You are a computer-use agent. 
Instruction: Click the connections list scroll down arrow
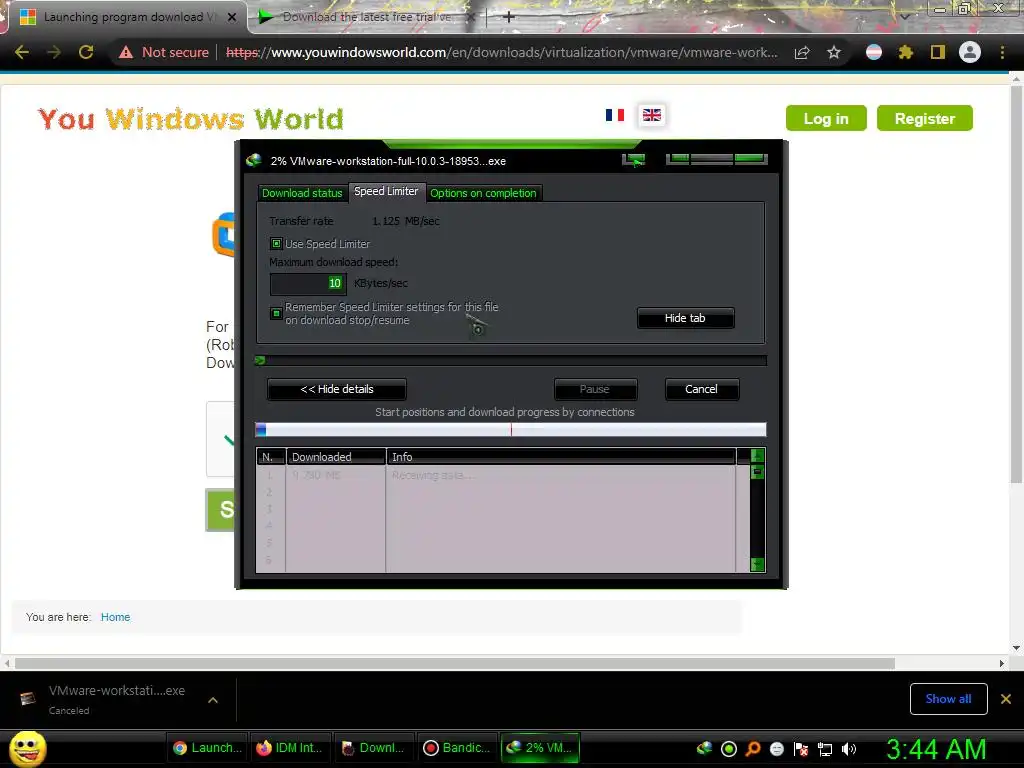tap(758, 564)
